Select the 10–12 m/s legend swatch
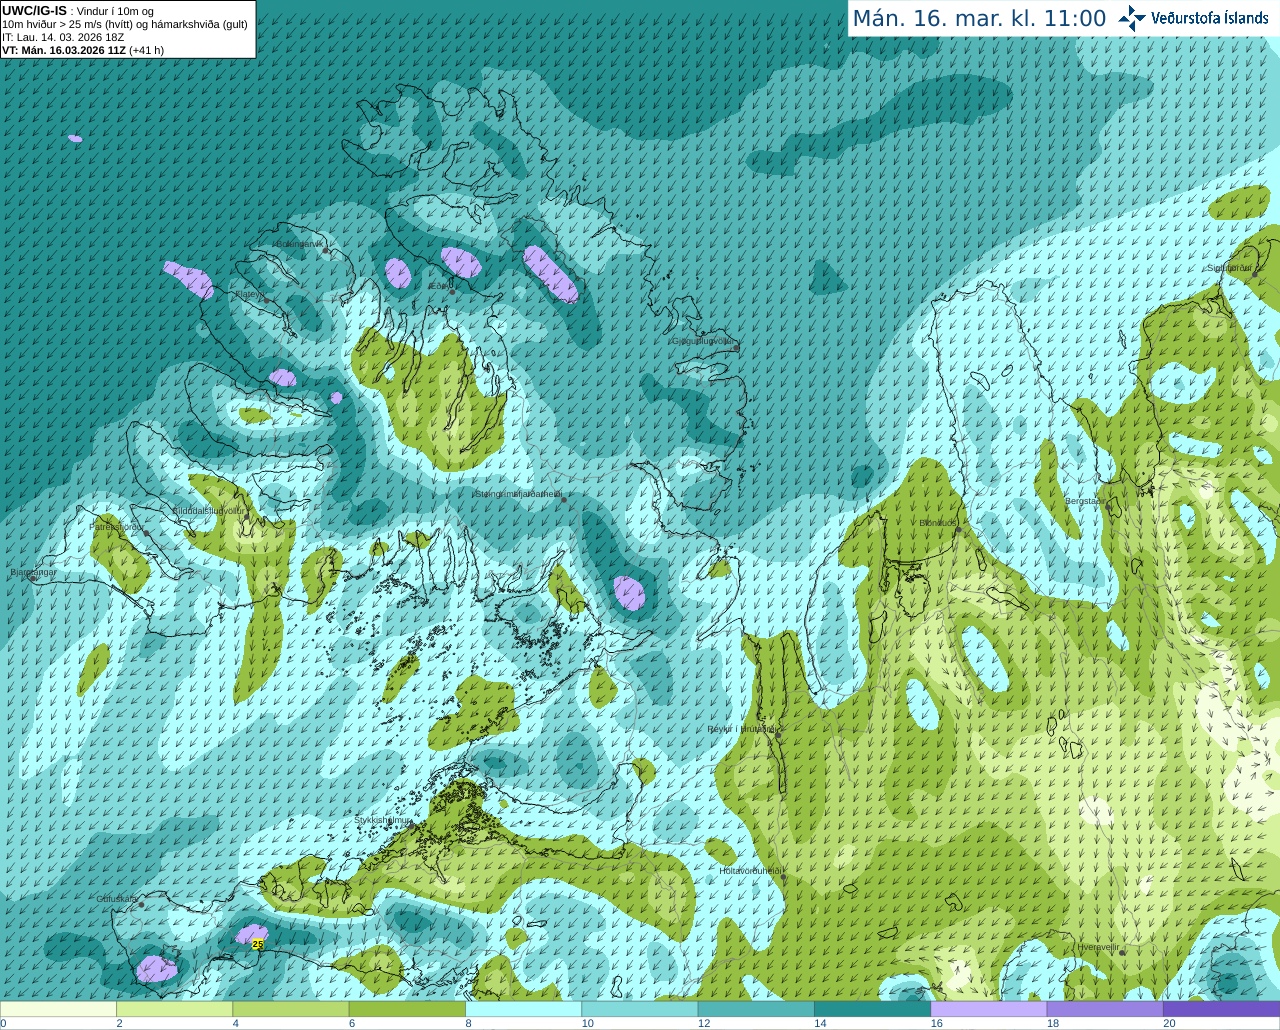 pos(639,1008)
